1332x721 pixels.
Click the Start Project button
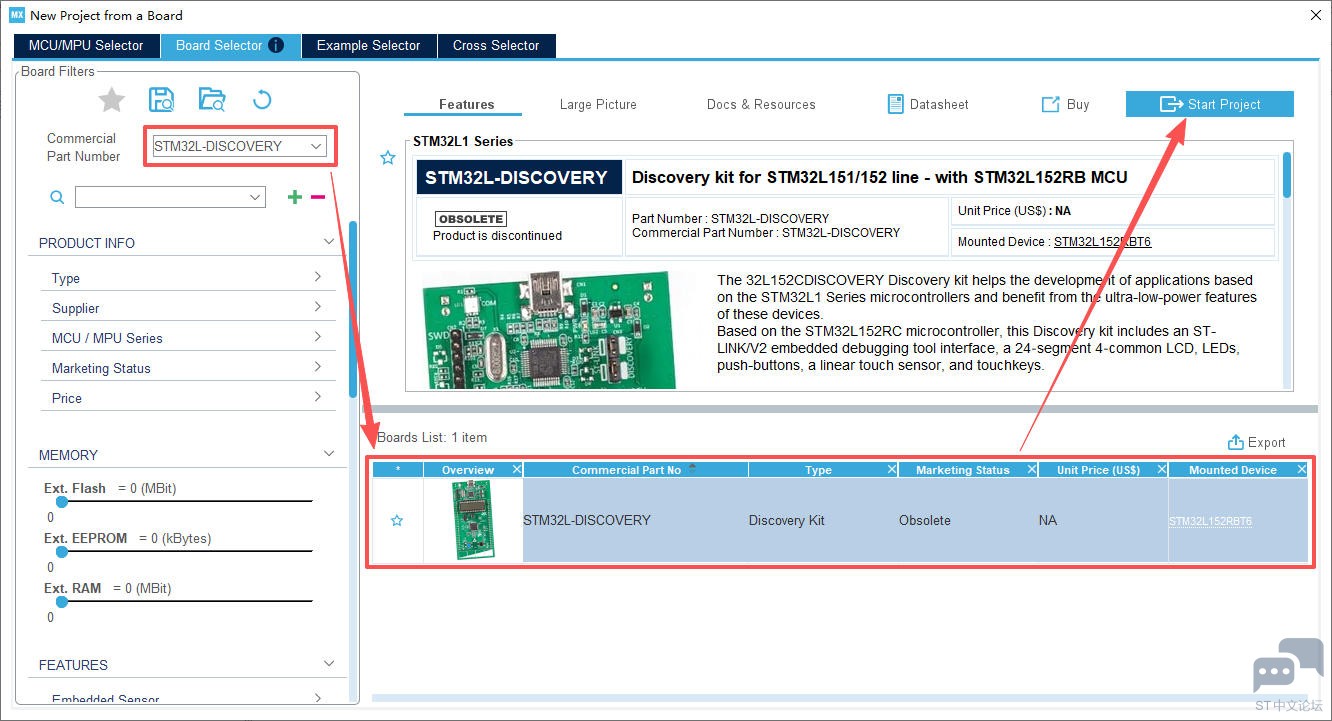(x=1210, y=104)
